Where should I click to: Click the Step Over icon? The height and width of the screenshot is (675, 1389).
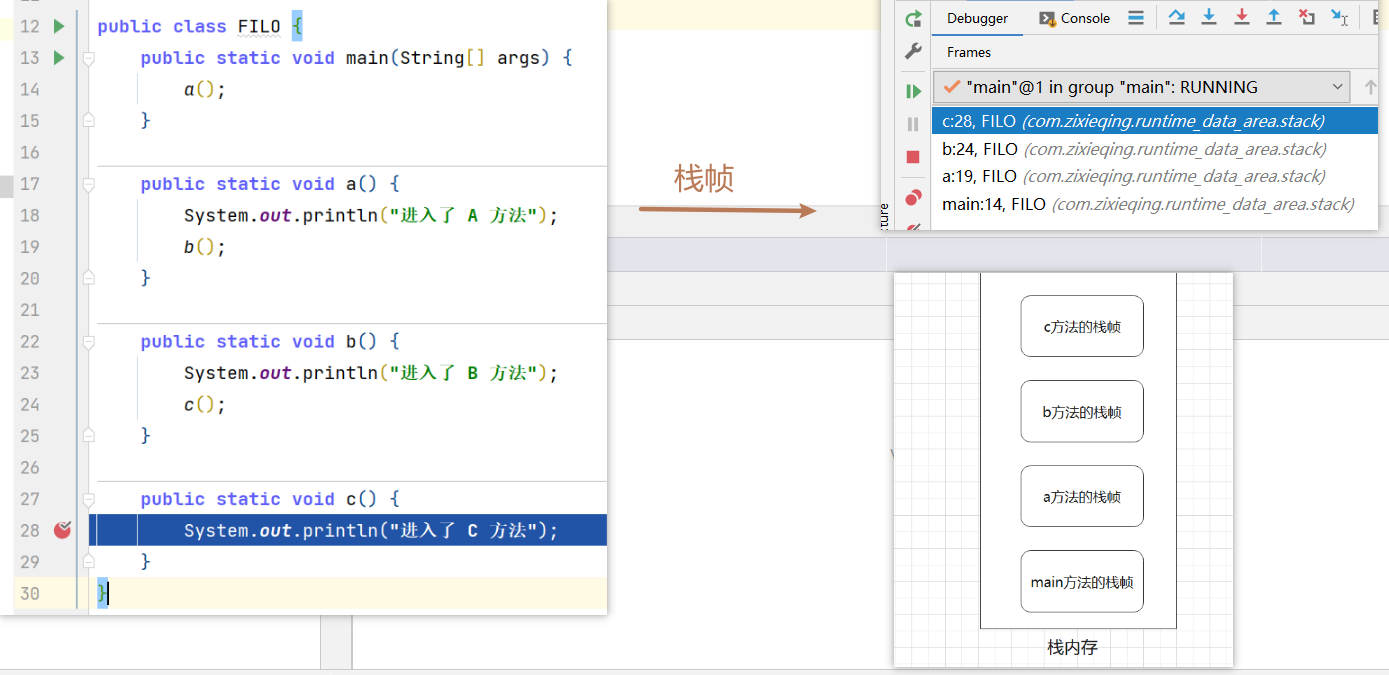click(x=1177, y=17)
